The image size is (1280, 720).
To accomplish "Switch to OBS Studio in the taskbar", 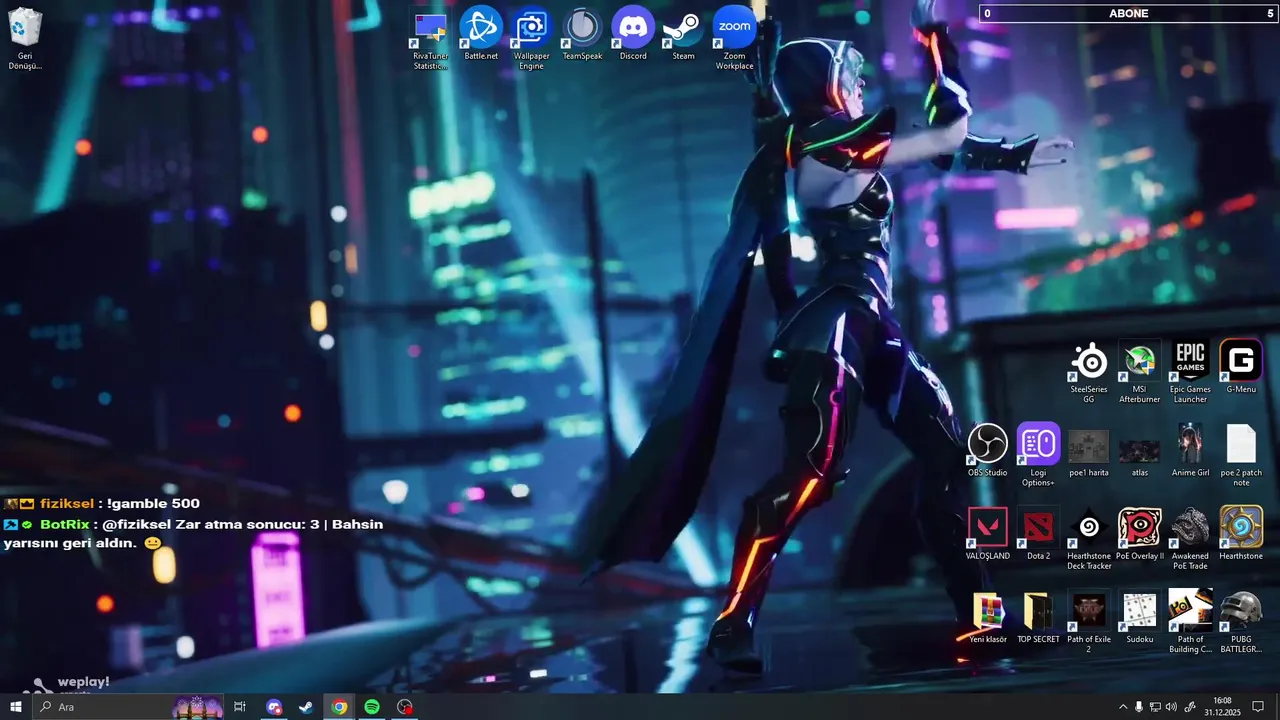I will [404, 707].
